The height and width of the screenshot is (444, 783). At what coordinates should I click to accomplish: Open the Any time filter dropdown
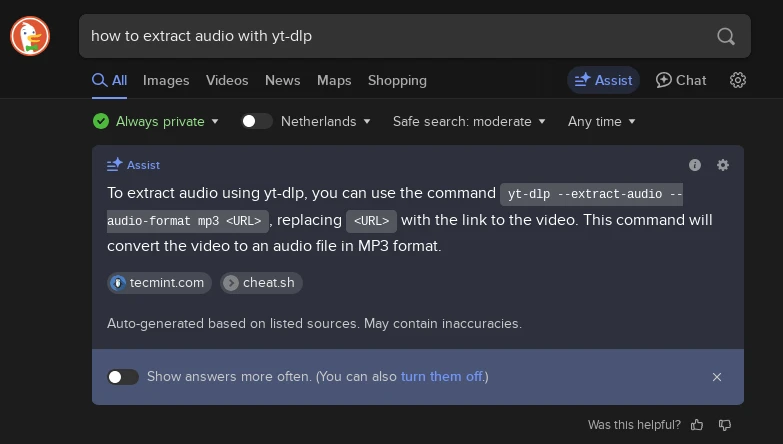coord(601,121)
